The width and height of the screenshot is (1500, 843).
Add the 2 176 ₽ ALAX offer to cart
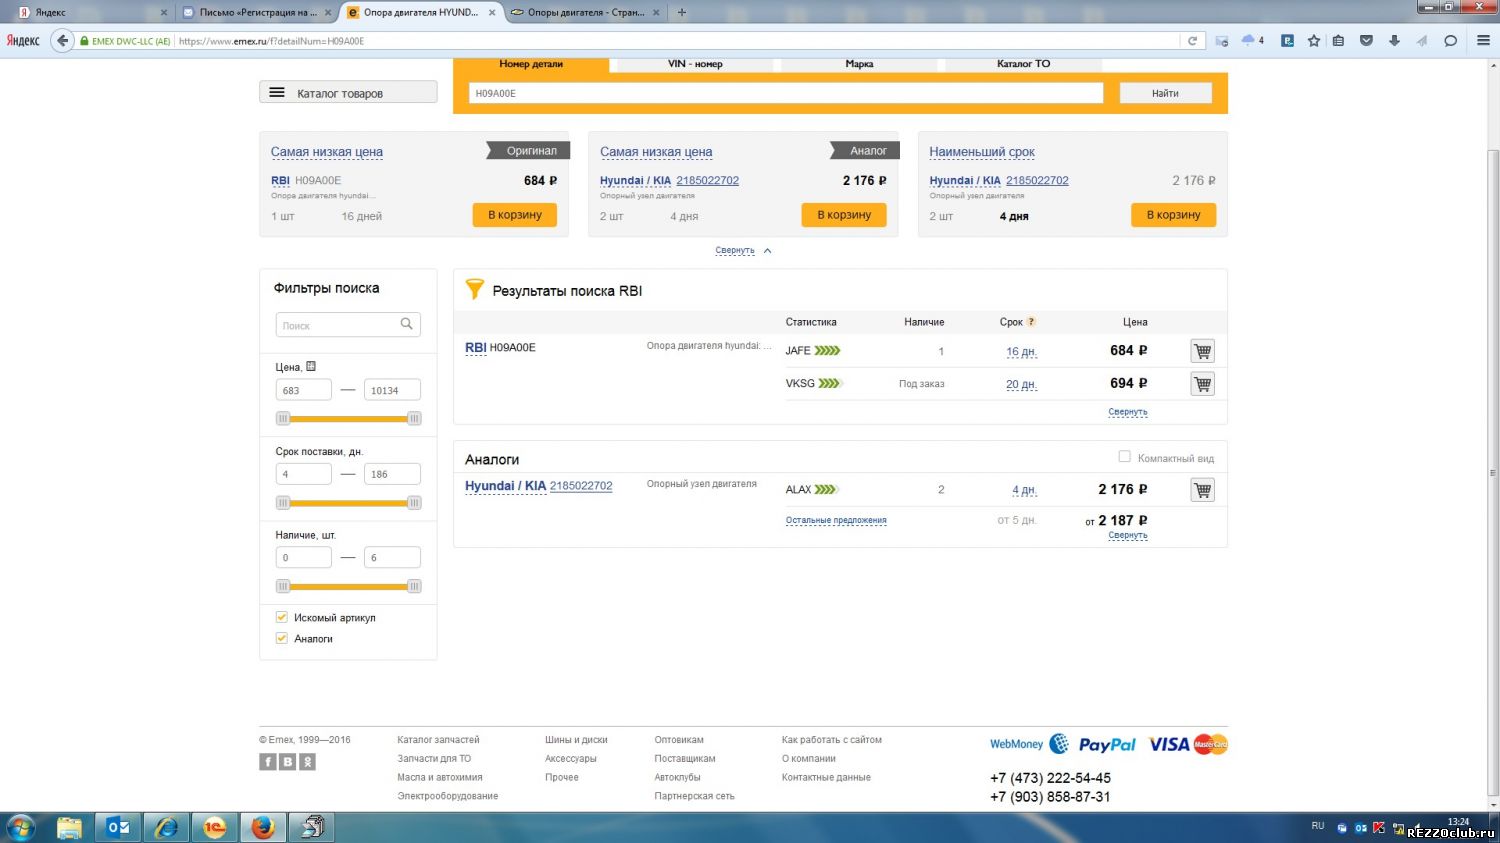coord(1202,490)
